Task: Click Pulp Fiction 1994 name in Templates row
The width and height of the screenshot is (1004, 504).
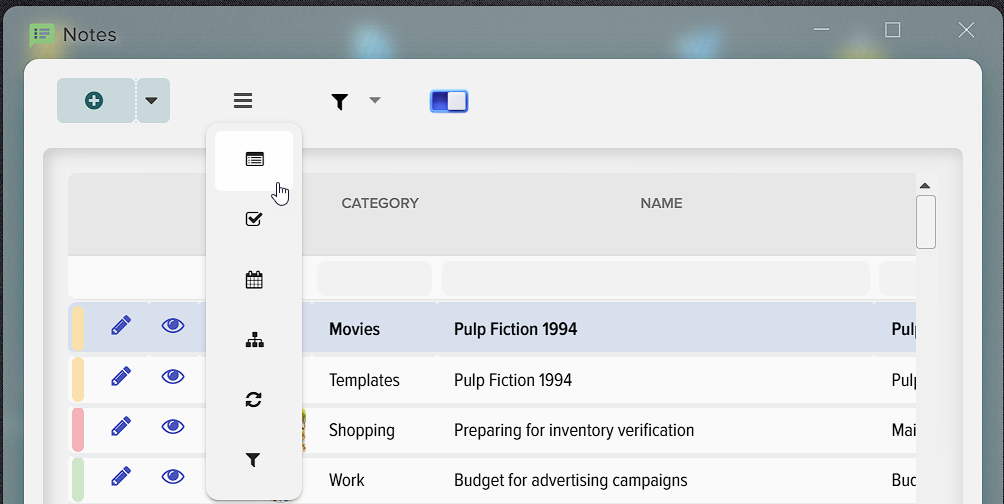Action: pos(513,380)
